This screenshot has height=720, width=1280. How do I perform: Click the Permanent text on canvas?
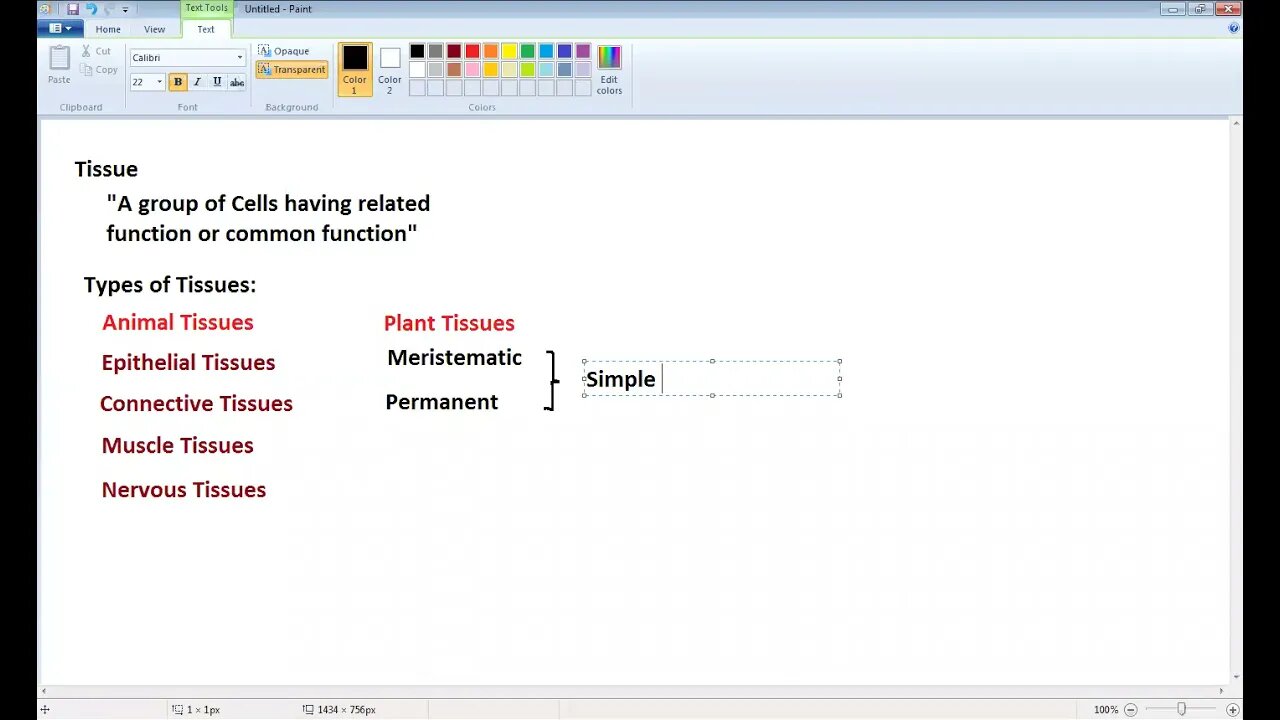442,402
